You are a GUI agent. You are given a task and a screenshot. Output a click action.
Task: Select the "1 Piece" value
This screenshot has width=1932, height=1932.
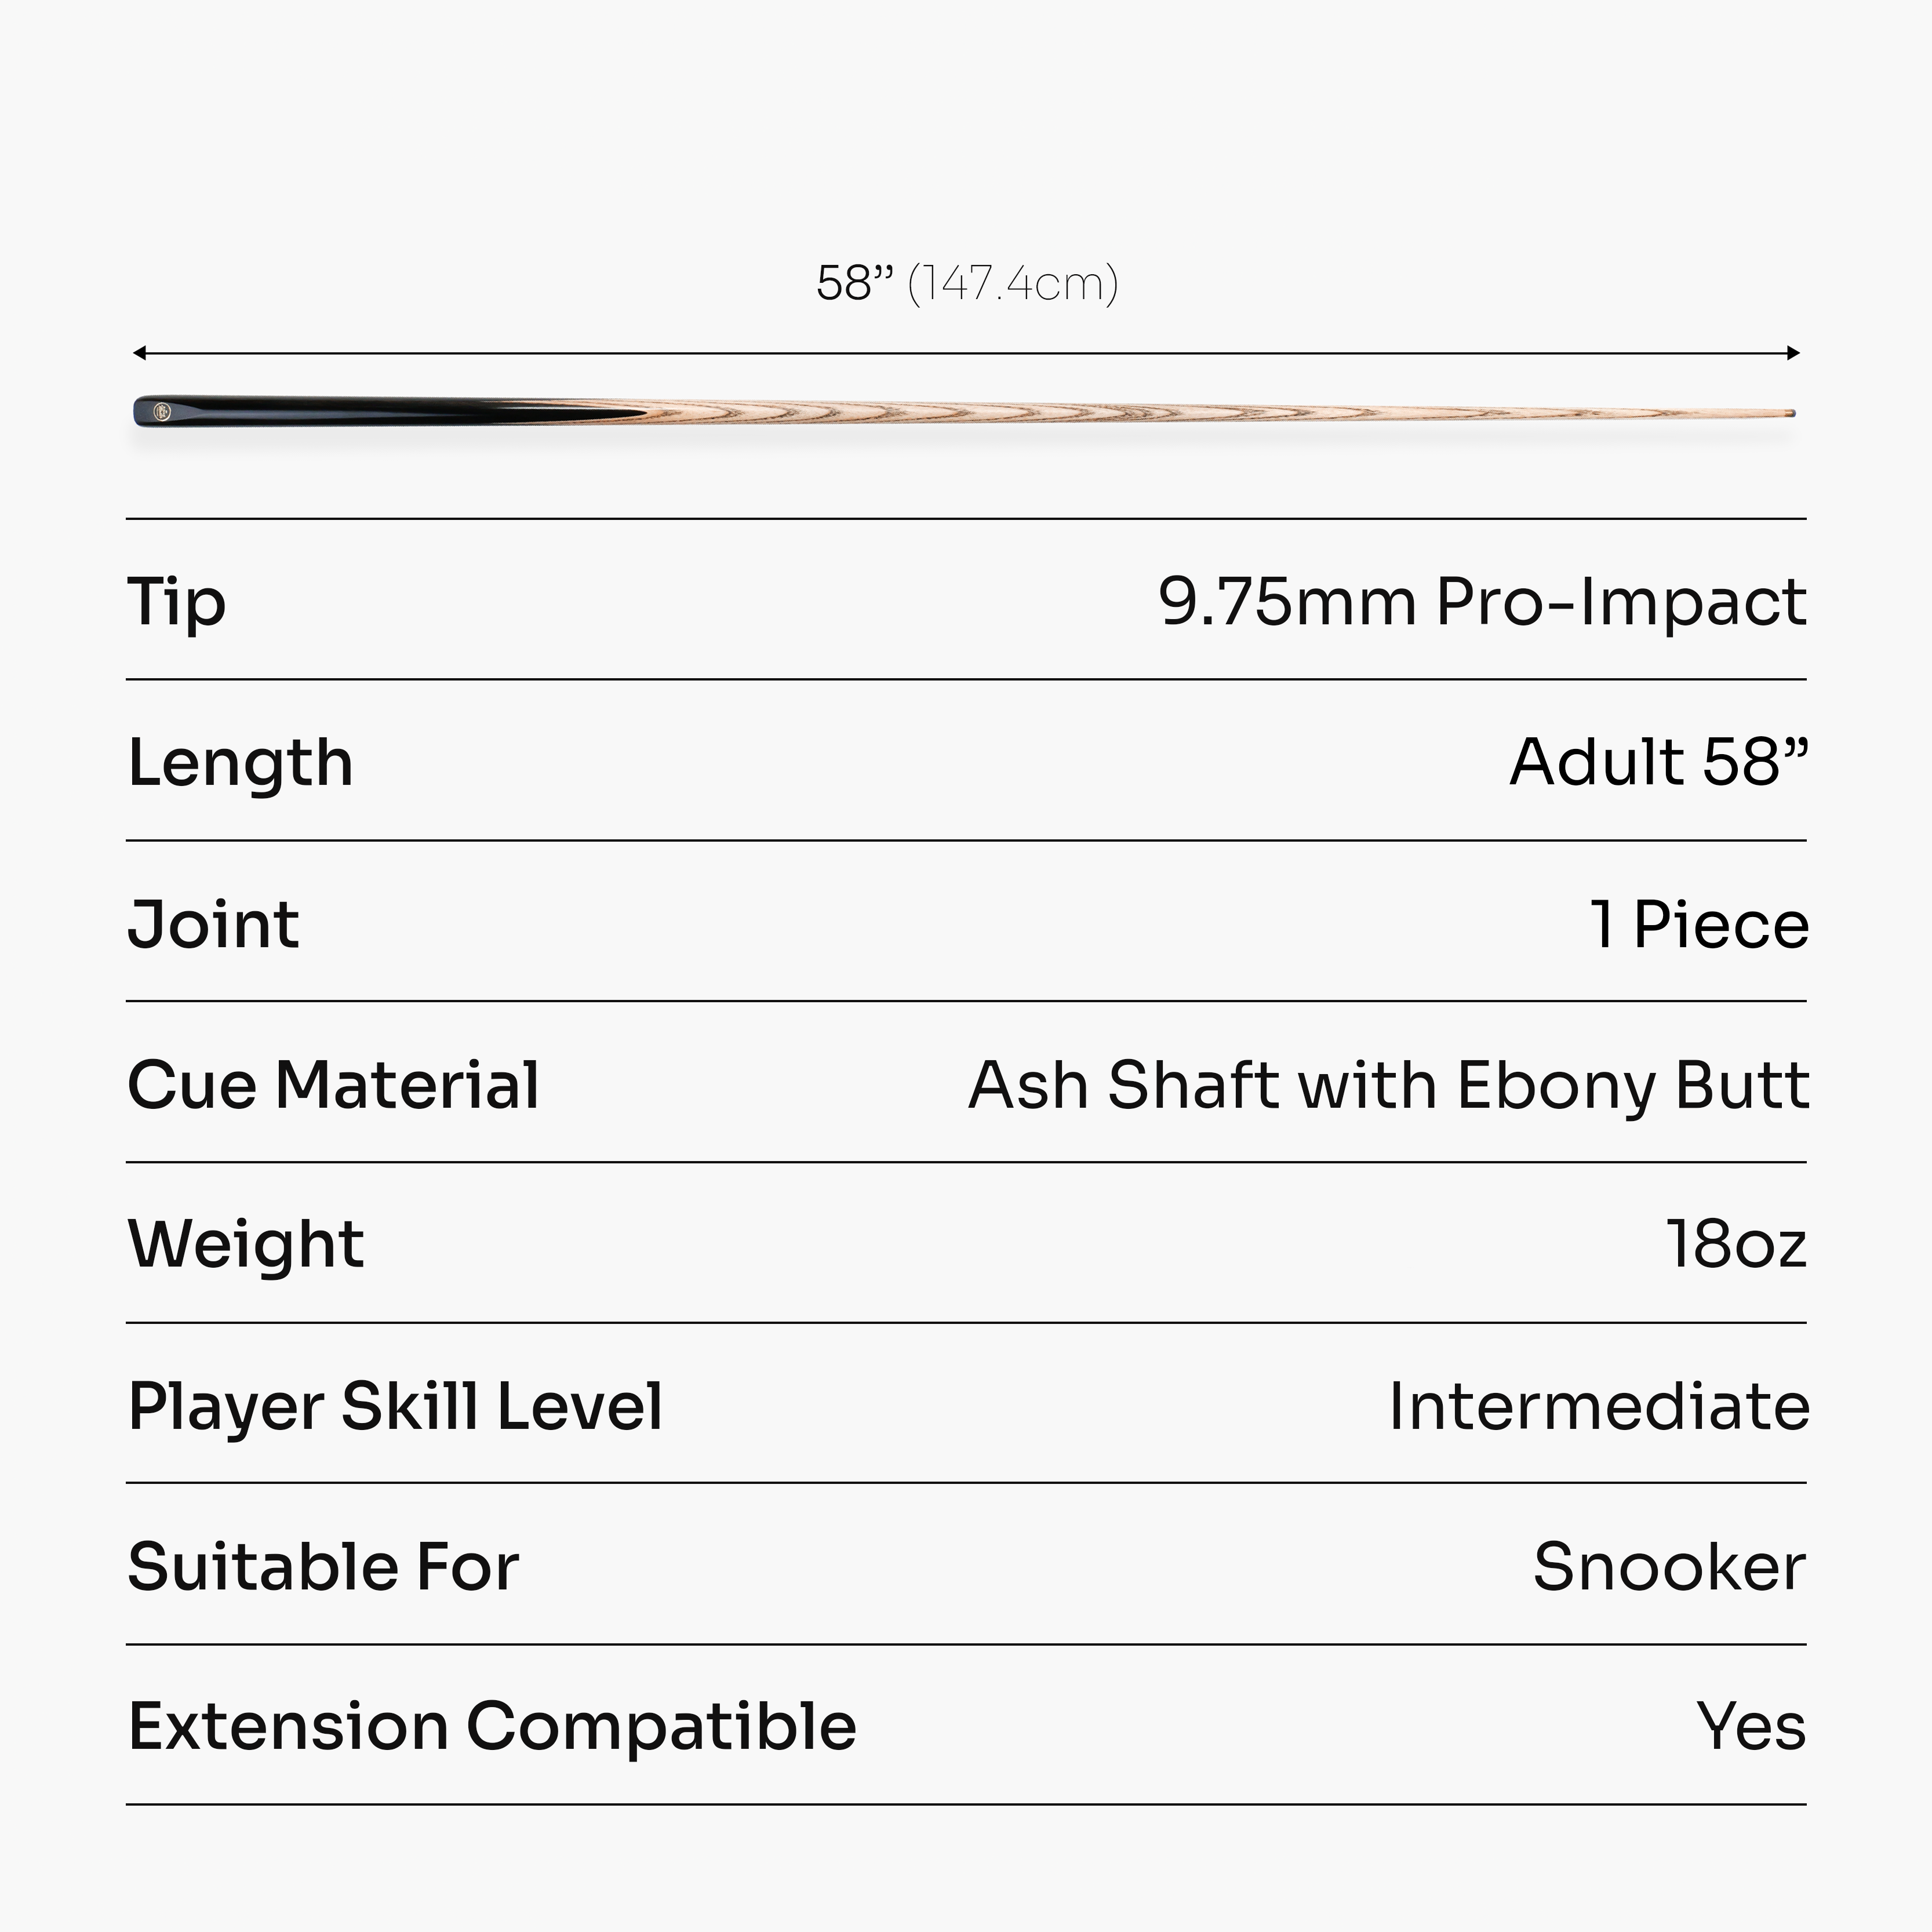pos(1699,924)
